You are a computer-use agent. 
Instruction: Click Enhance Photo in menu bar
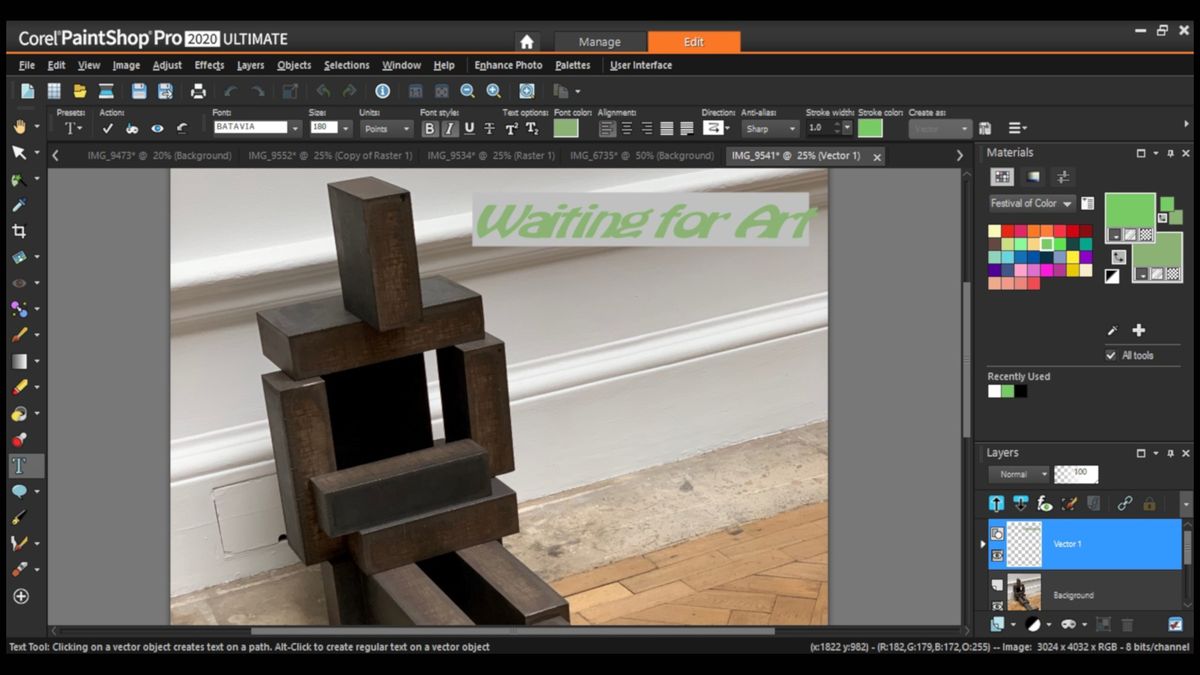(x=508, y=65)
